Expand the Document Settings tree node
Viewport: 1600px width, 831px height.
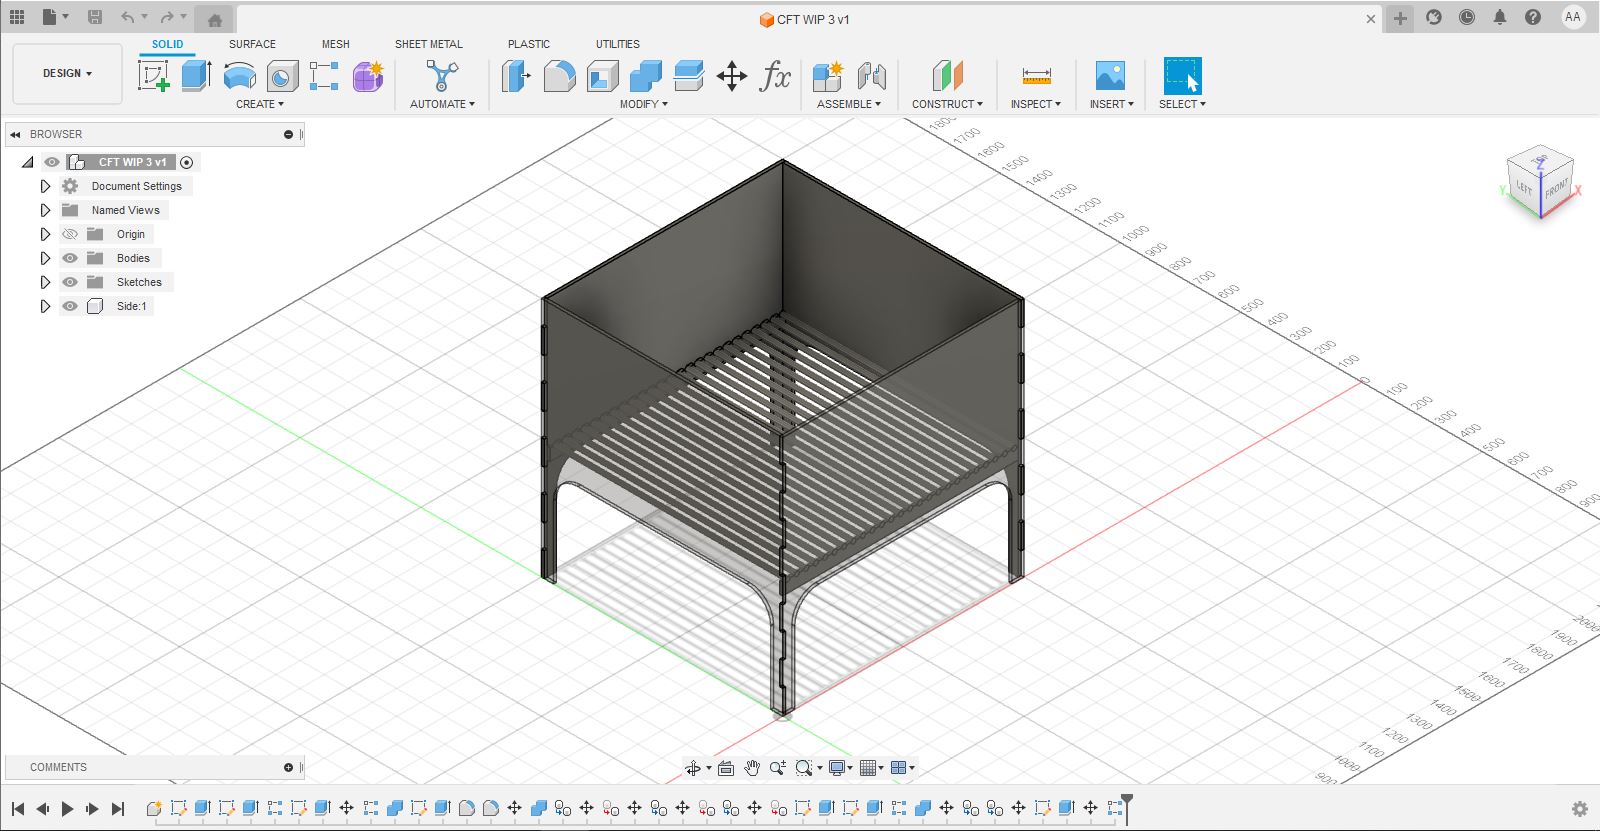click(x=45, y=186)
